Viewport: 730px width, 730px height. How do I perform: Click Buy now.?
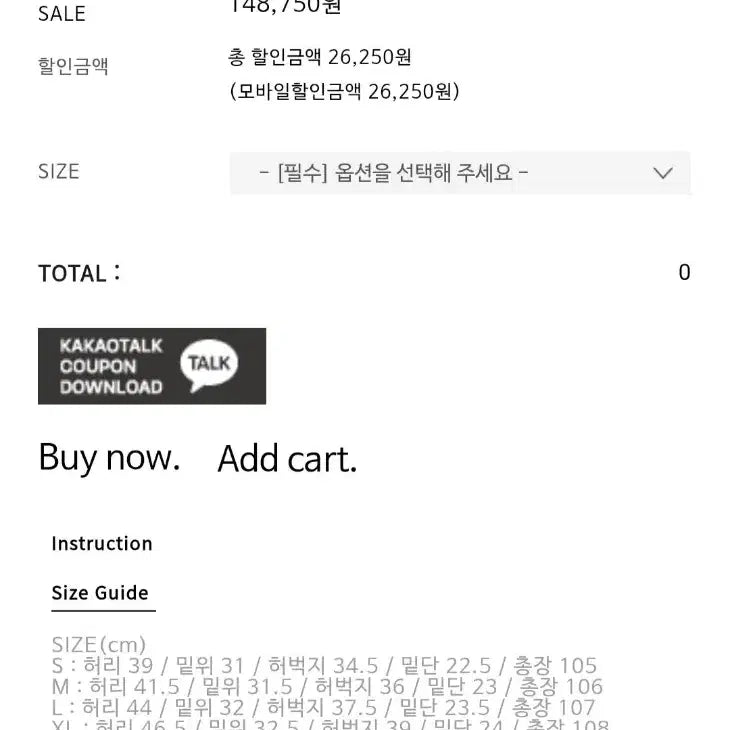109,458
